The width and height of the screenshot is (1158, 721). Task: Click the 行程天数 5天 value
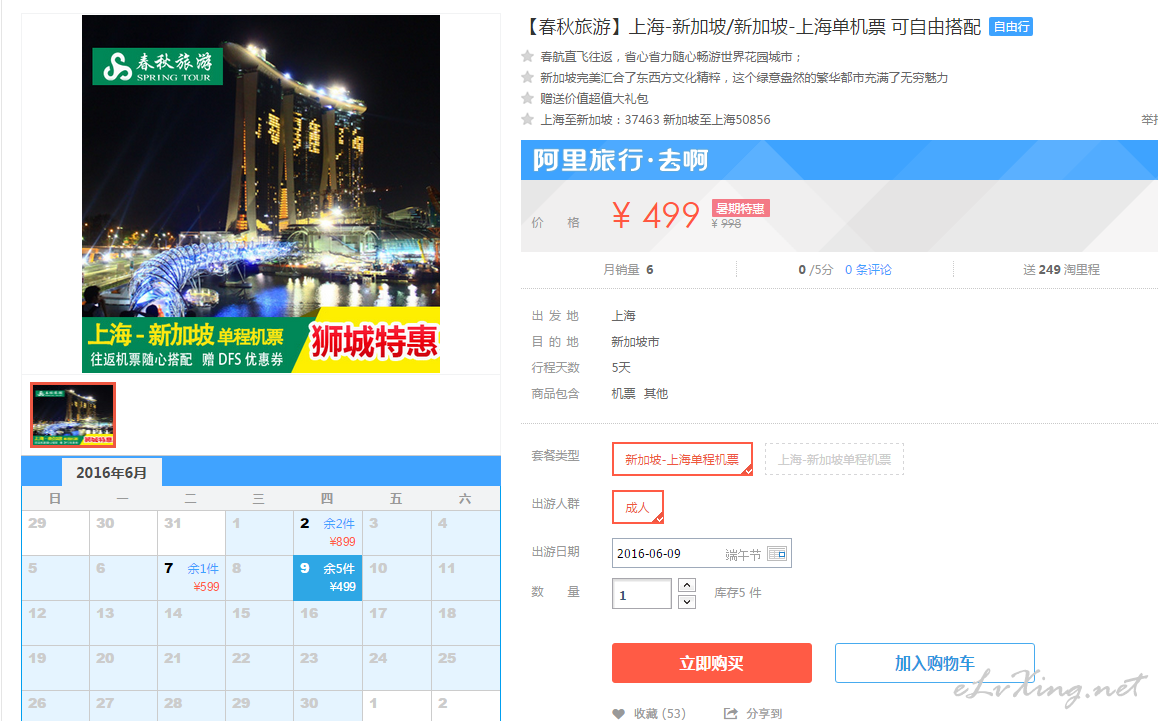coord(621,367)
